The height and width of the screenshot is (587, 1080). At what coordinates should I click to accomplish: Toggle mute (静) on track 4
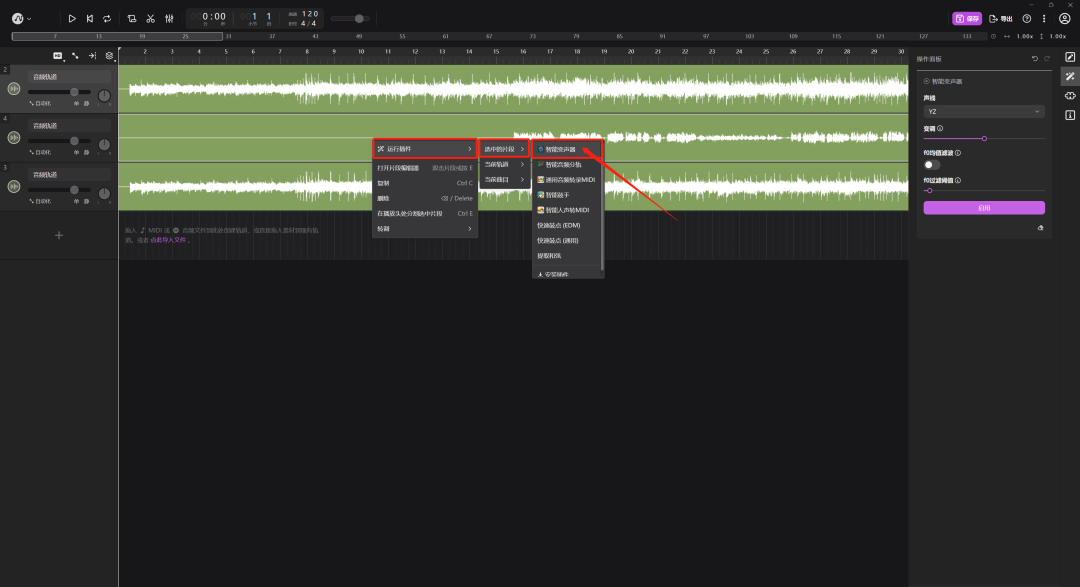pyautogui.click(x=86, y=152)
